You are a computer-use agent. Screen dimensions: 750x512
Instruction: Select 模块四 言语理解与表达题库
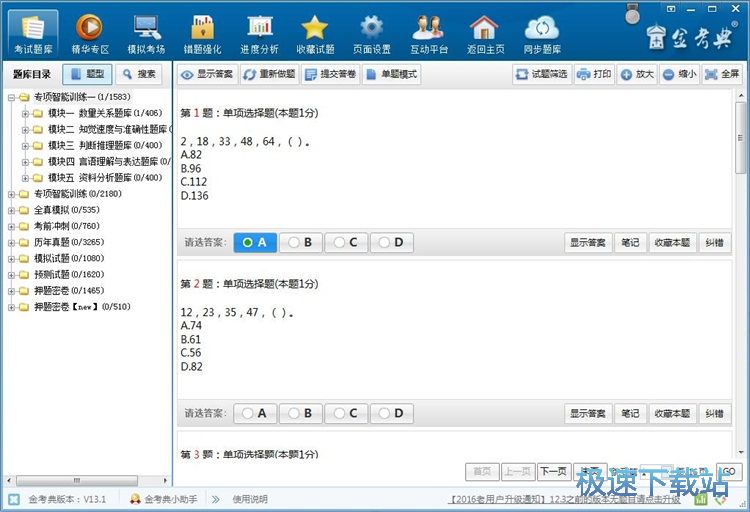pyautogui.click(x=110, y=162)
